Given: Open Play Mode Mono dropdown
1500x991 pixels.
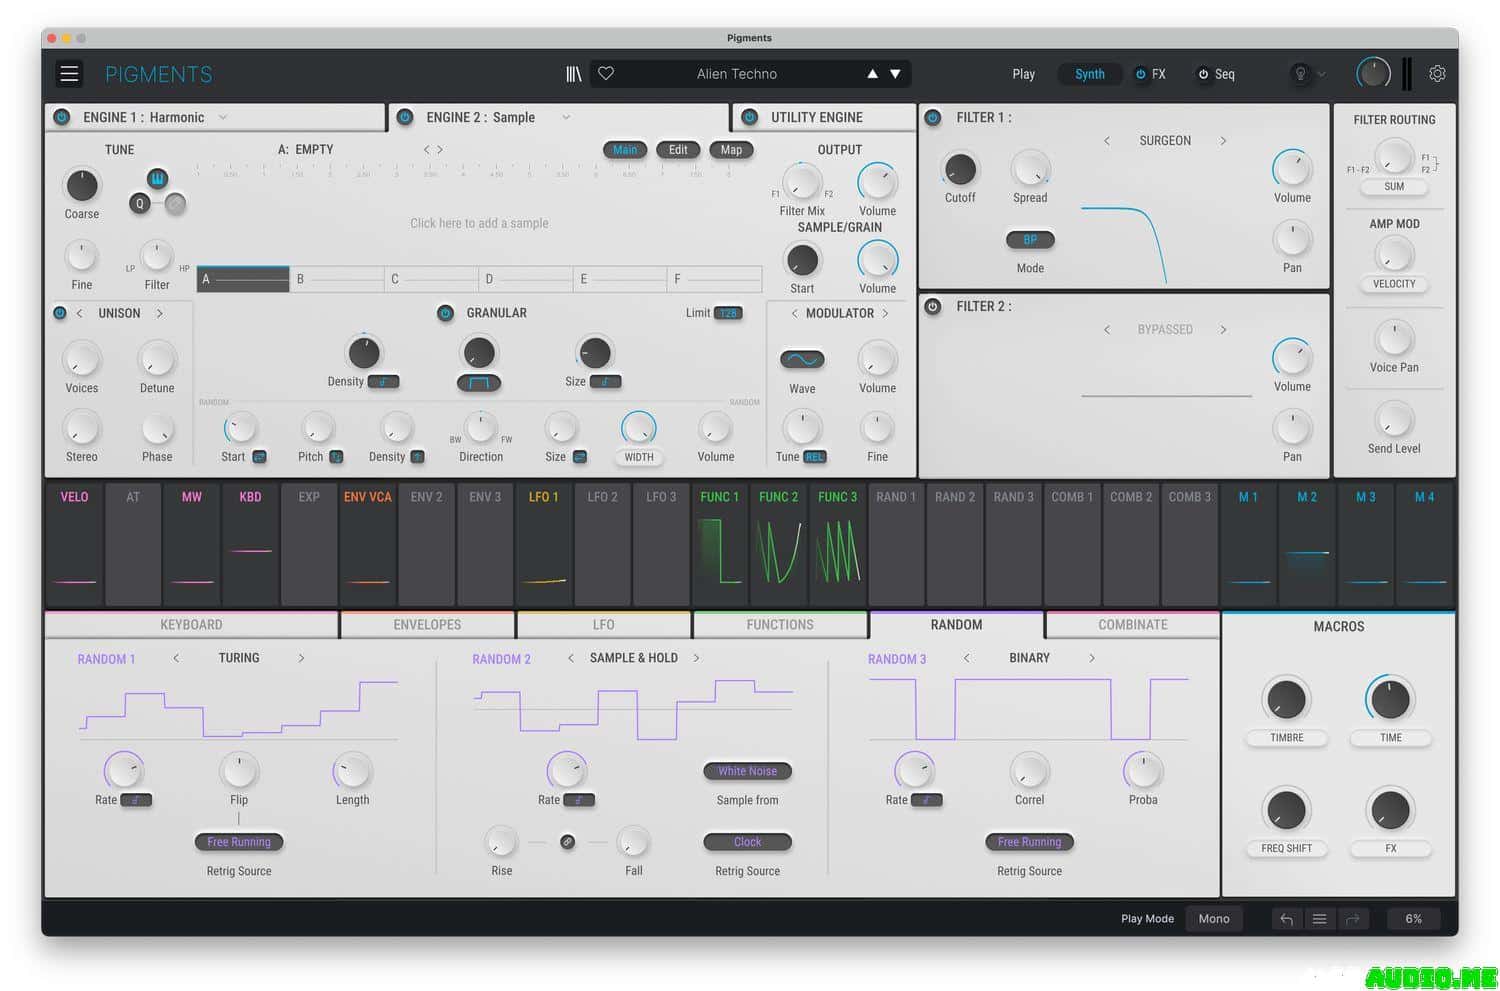Looking at the screenshot, I should tap(1214, 919).
